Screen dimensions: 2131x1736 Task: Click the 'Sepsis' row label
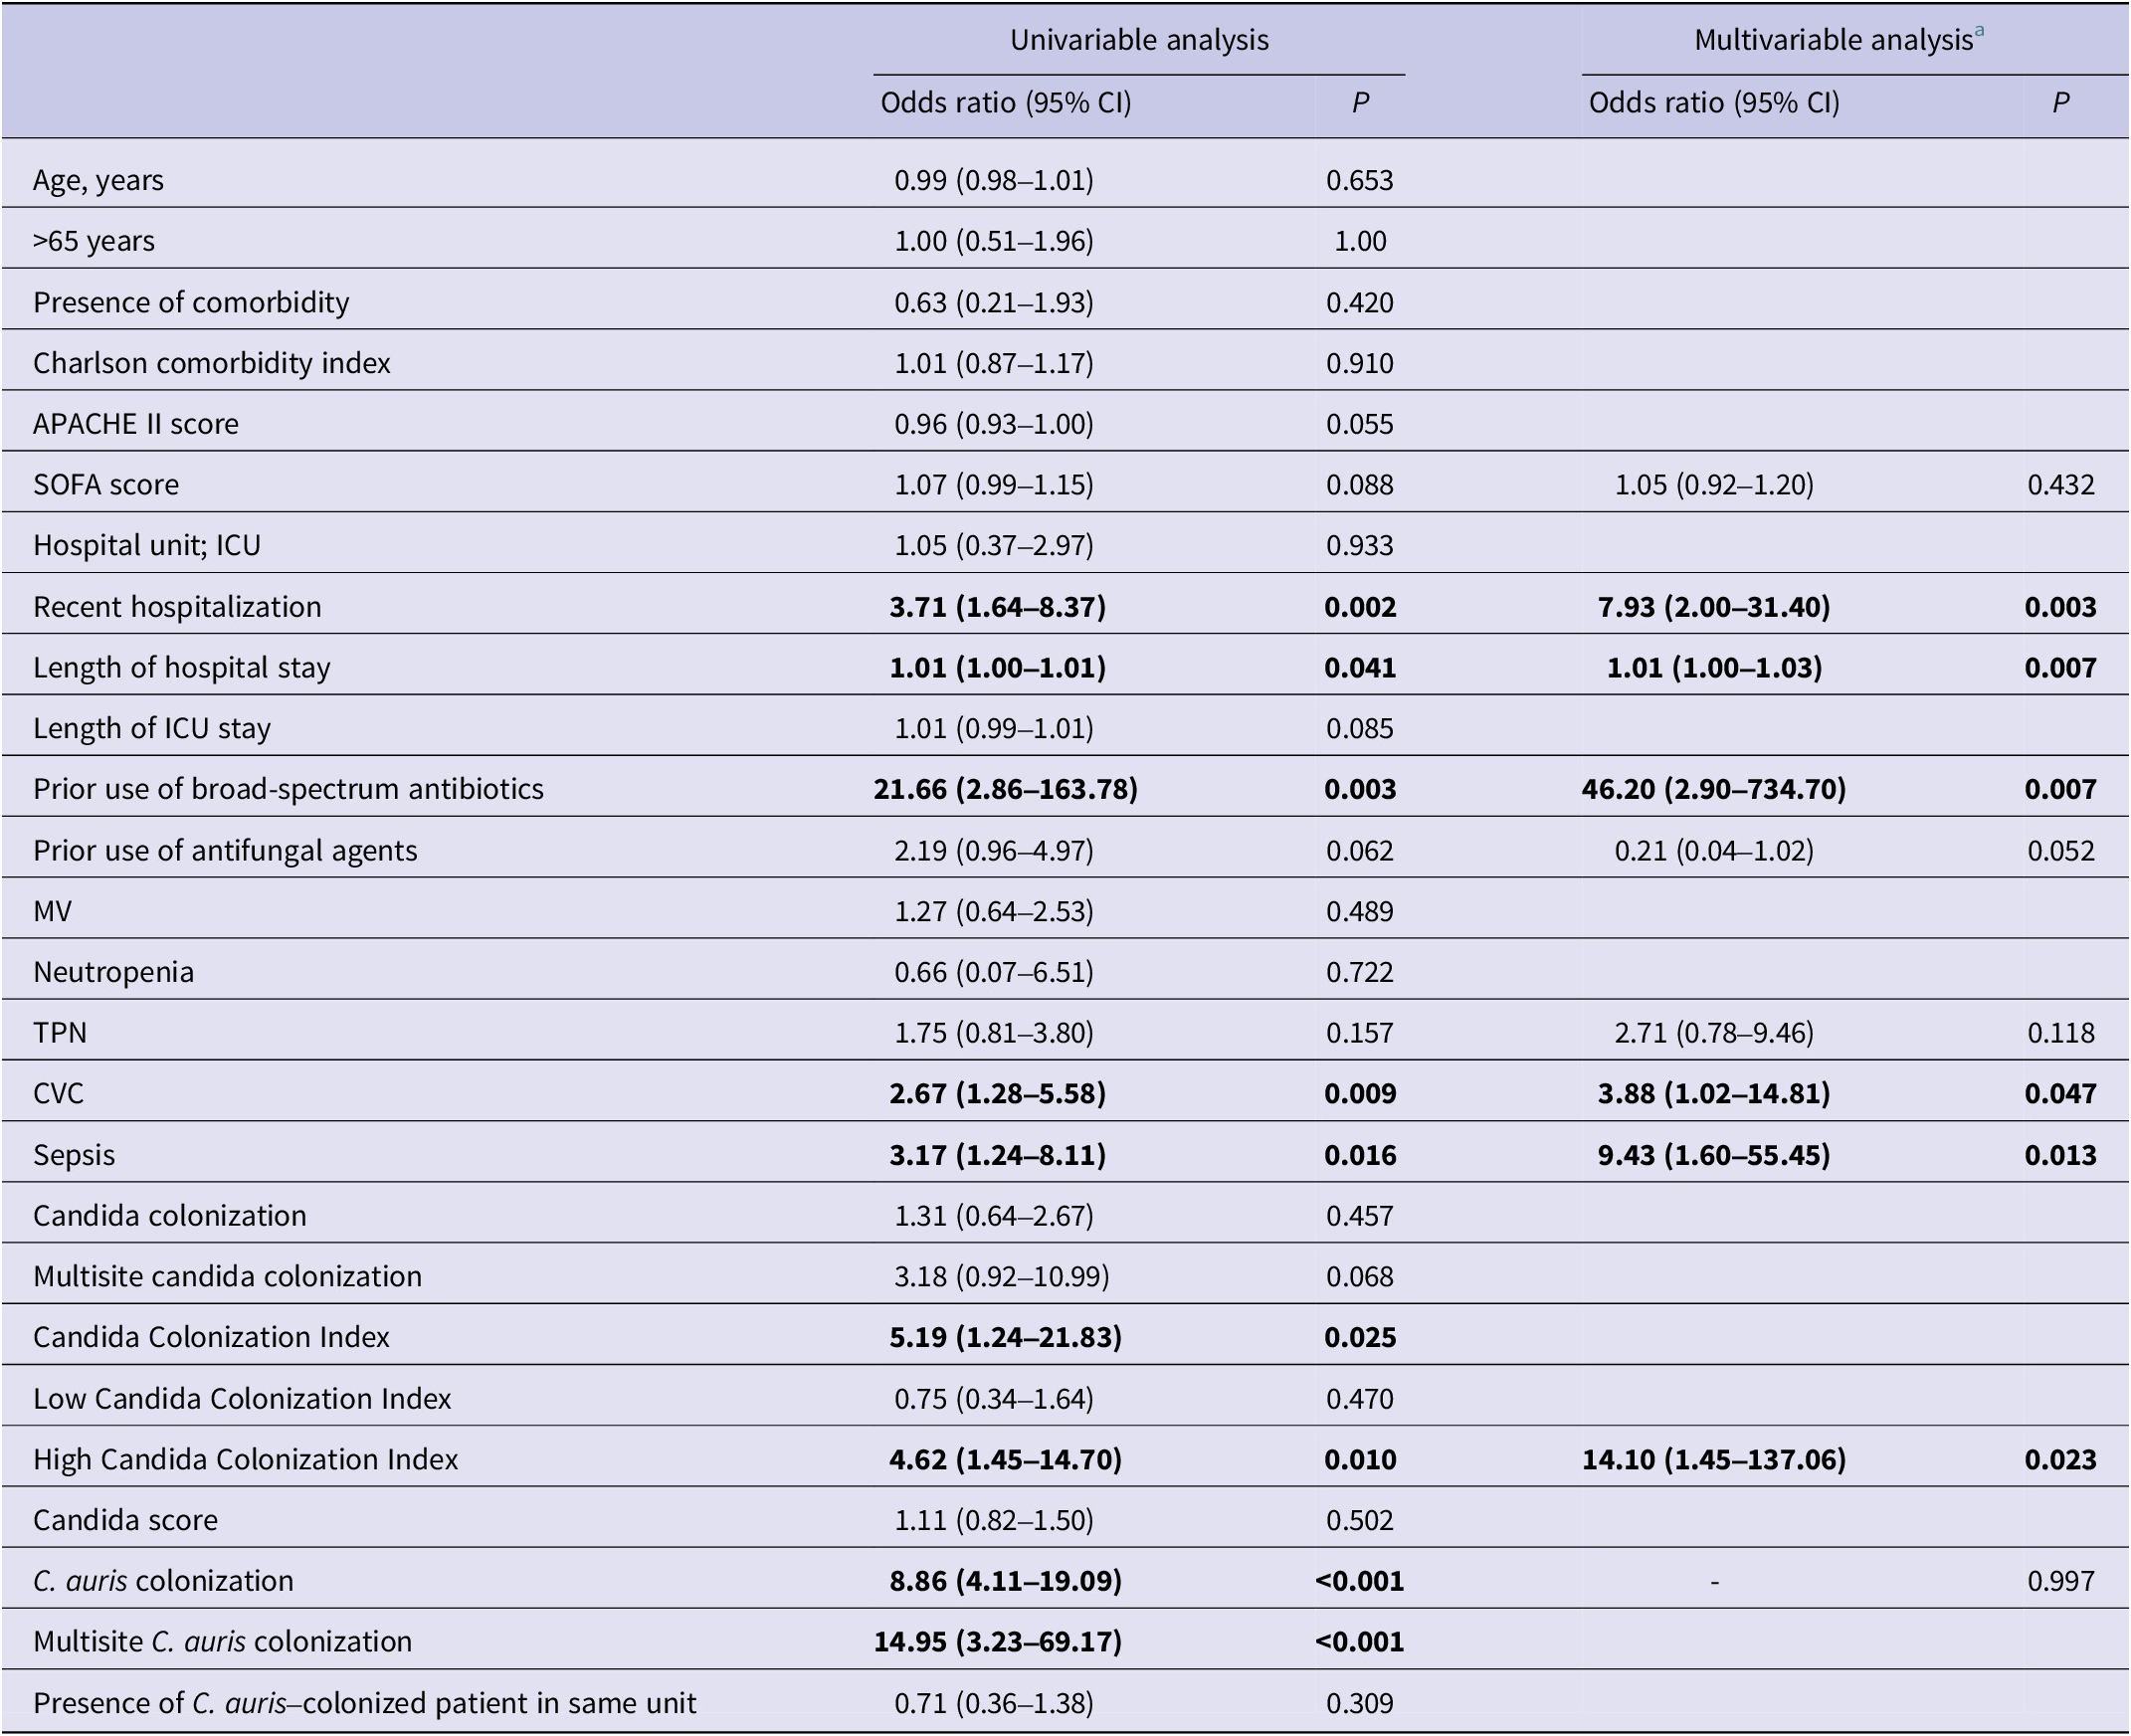coord(74,1154)
